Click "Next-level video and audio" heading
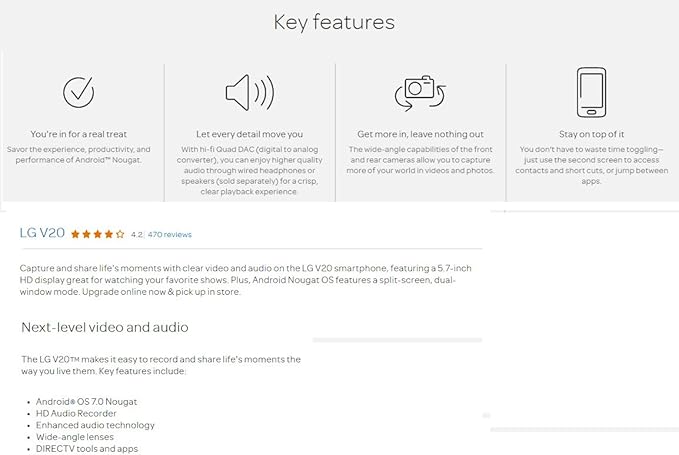This screenshot has width=679, height=455. pyautogui.click(x=105, y=327)
